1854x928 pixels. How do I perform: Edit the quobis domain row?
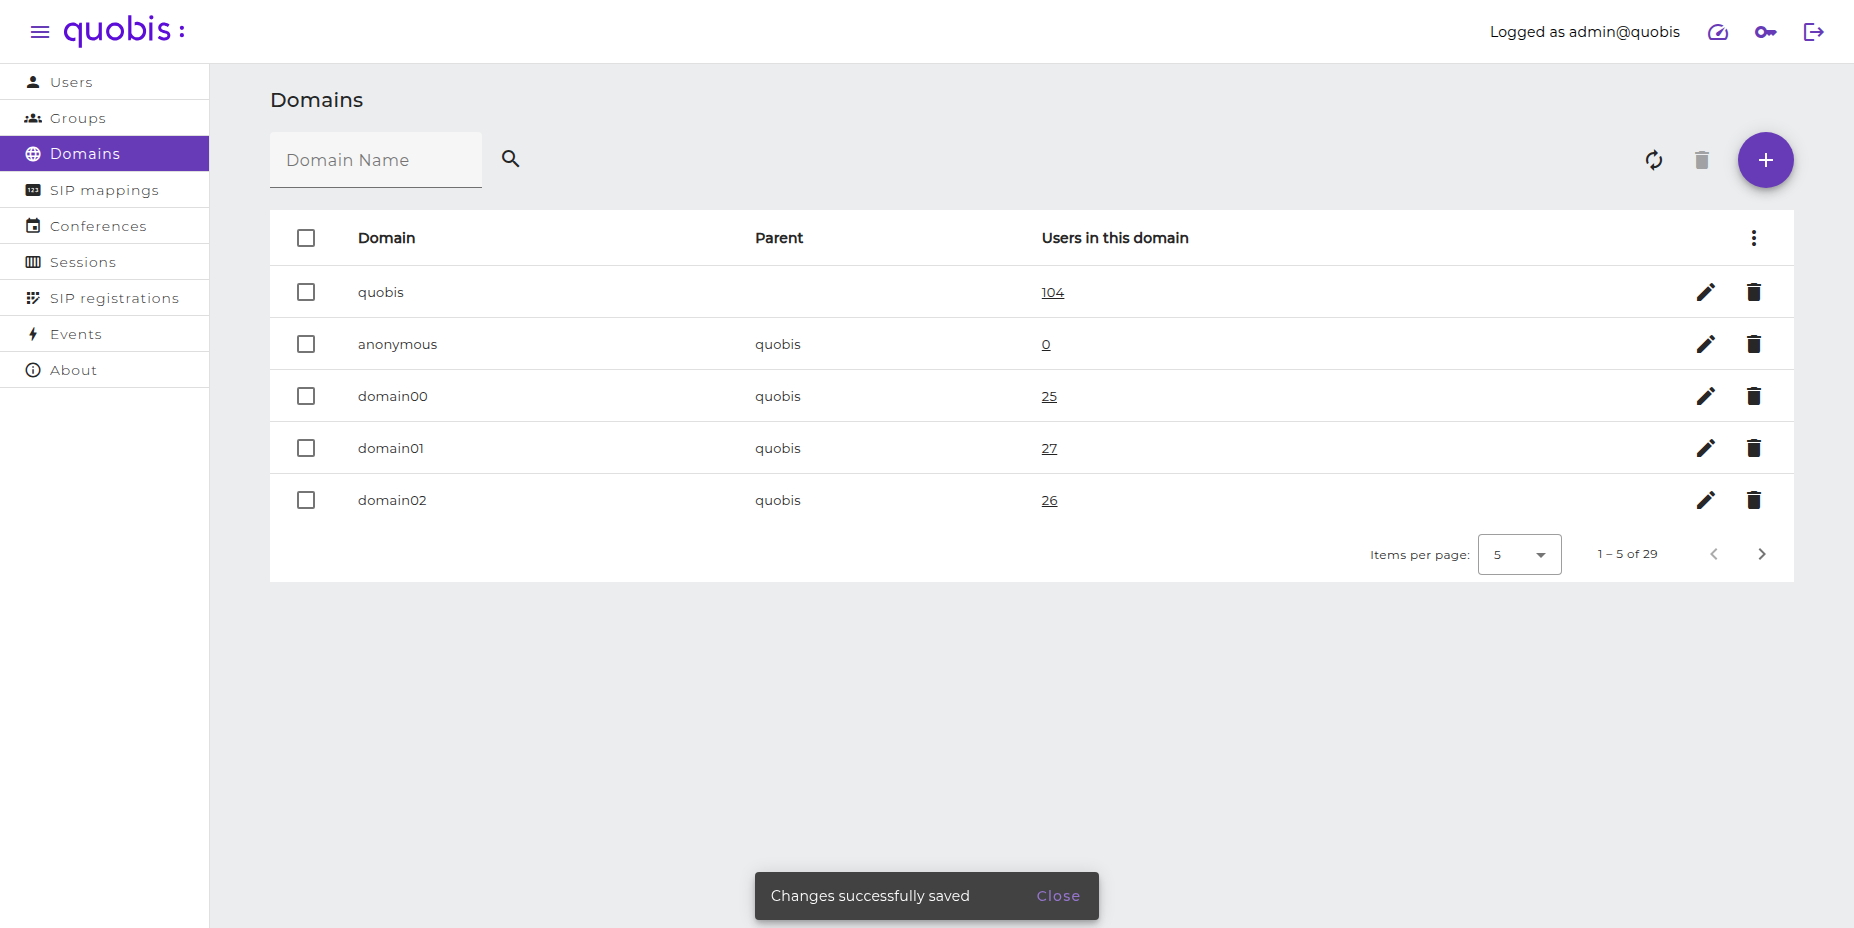[x=1706, y=292]
